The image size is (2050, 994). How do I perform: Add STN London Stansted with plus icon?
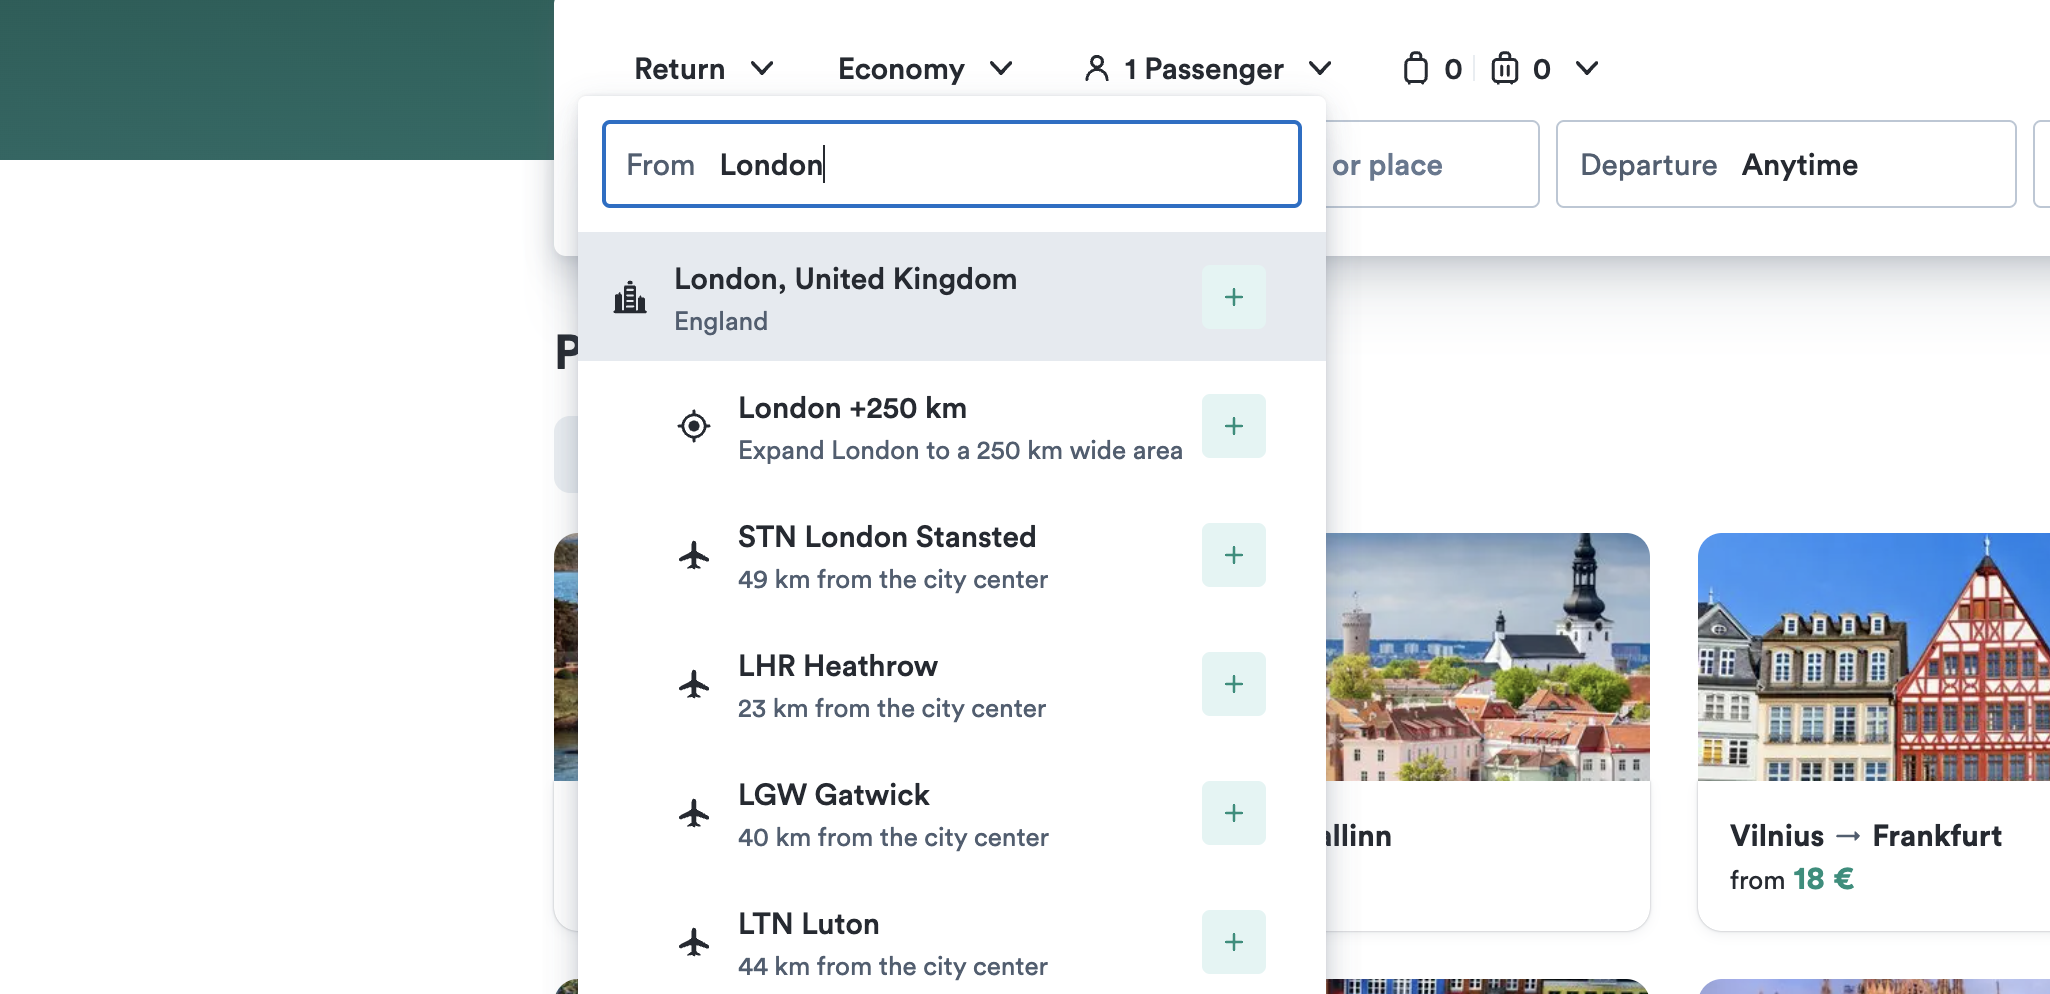tap(1233, 555)
